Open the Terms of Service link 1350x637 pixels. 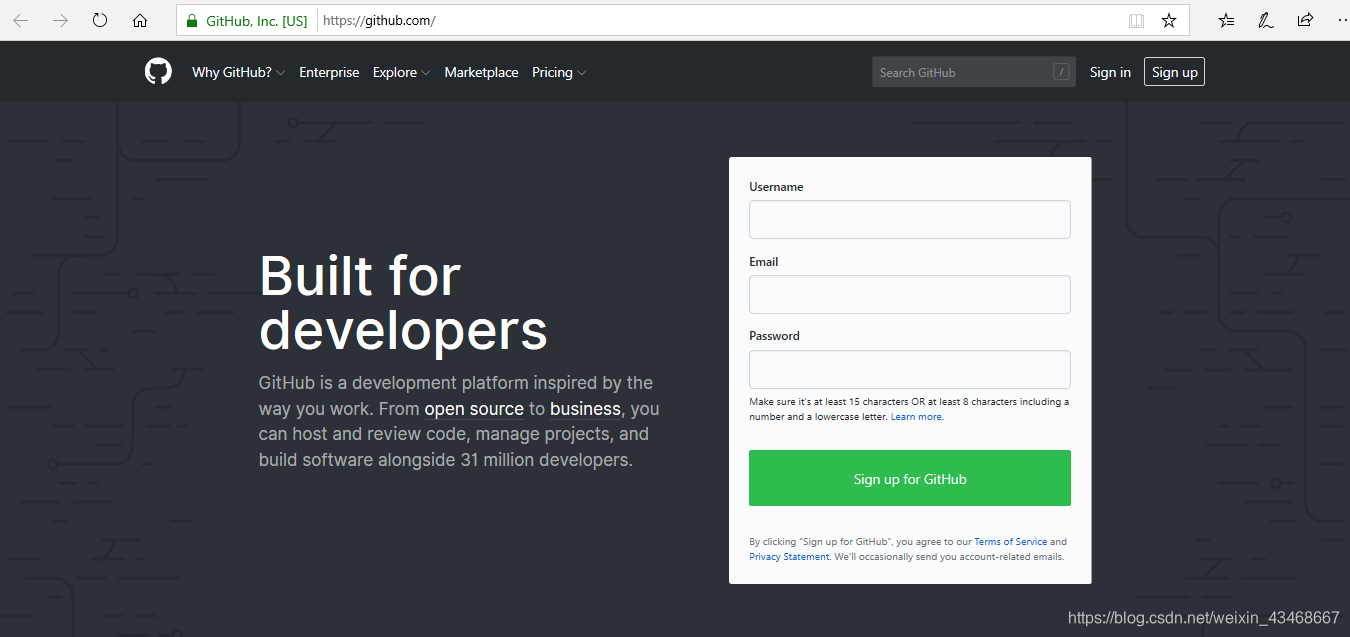click(x=1011, y=542)
